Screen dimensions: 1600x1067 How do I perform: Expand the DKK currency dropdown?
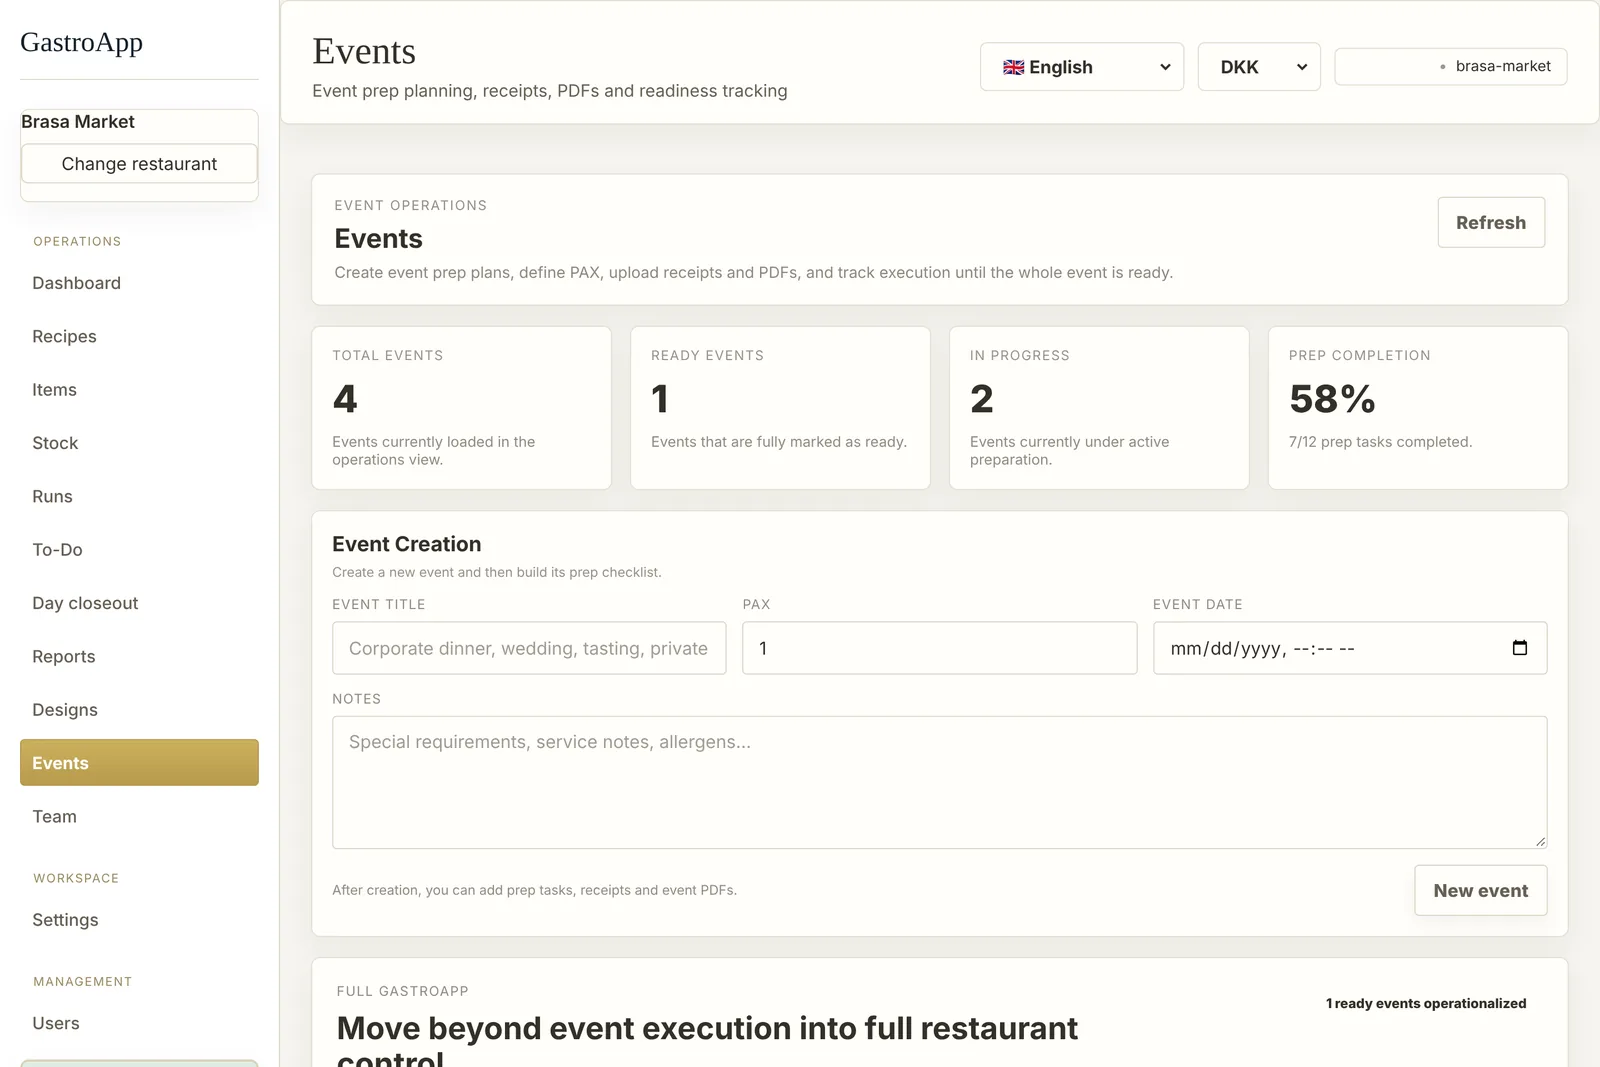(1259, 67)
